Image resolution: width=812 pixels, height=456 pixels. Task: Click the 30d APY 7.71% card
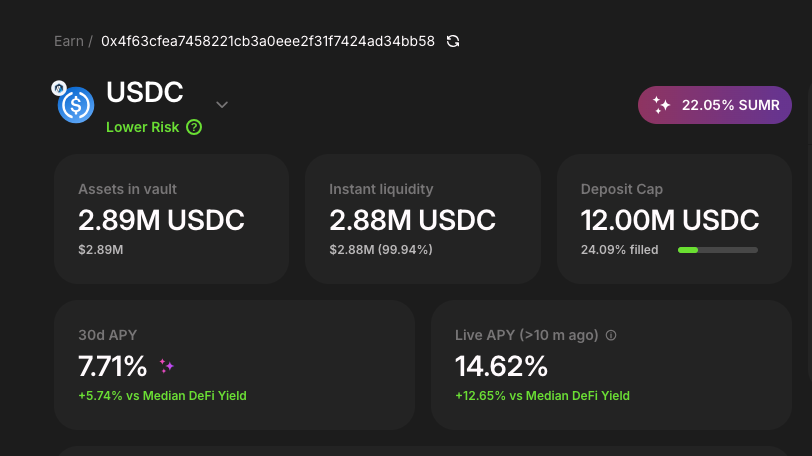(234, 365)
